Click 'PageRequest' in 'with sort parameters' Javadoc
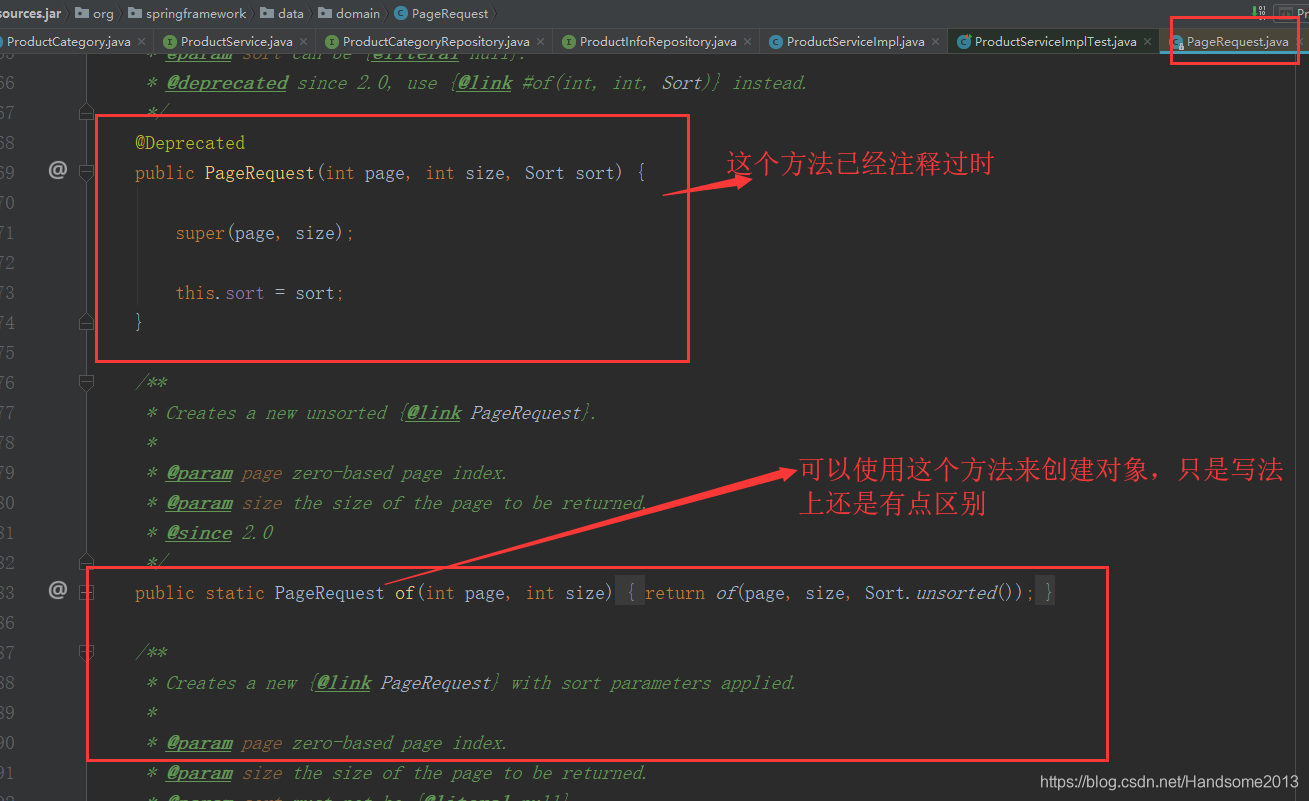 [x=436, y=683]
